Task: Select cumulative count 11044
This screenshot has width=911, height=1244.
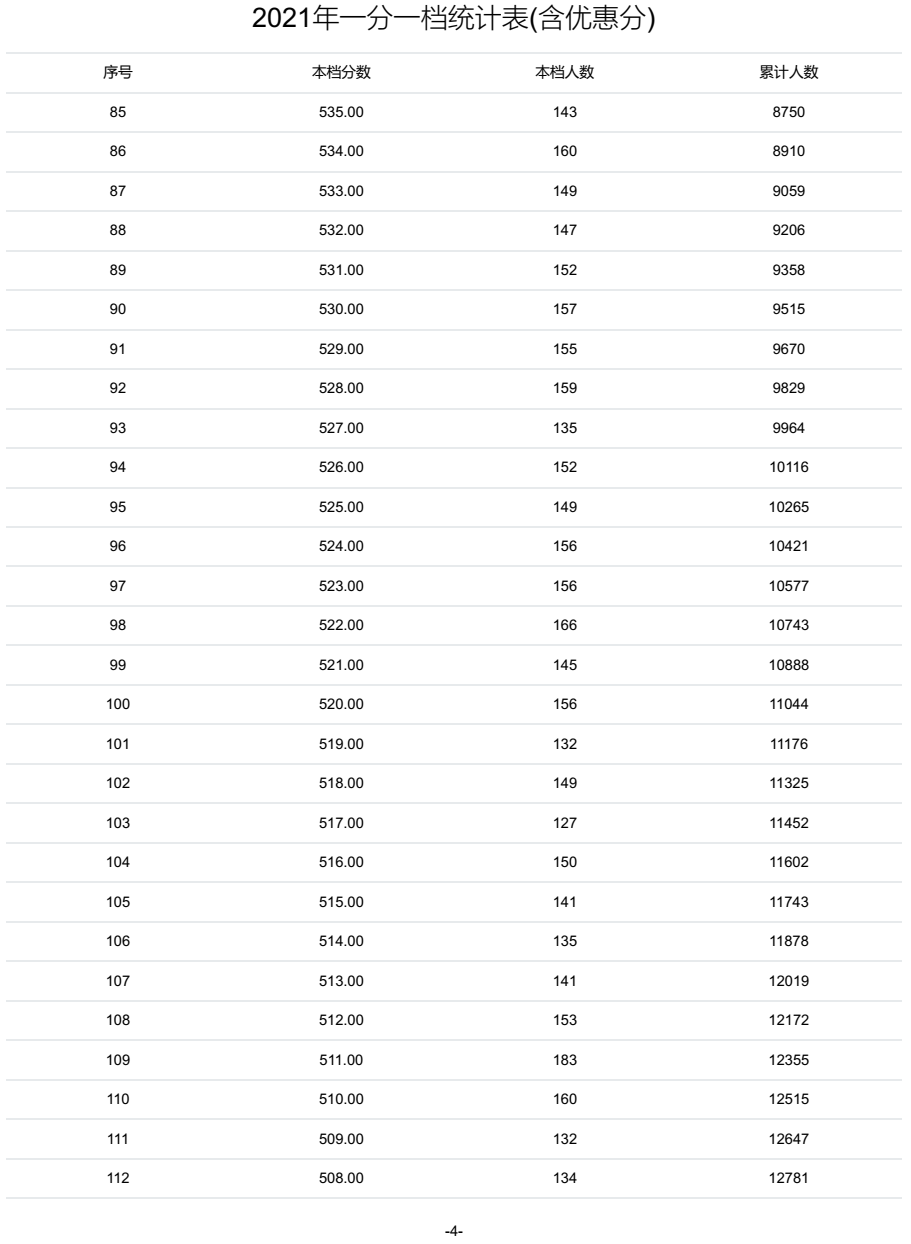Action: pyautogui.click(x=788, y=704)
